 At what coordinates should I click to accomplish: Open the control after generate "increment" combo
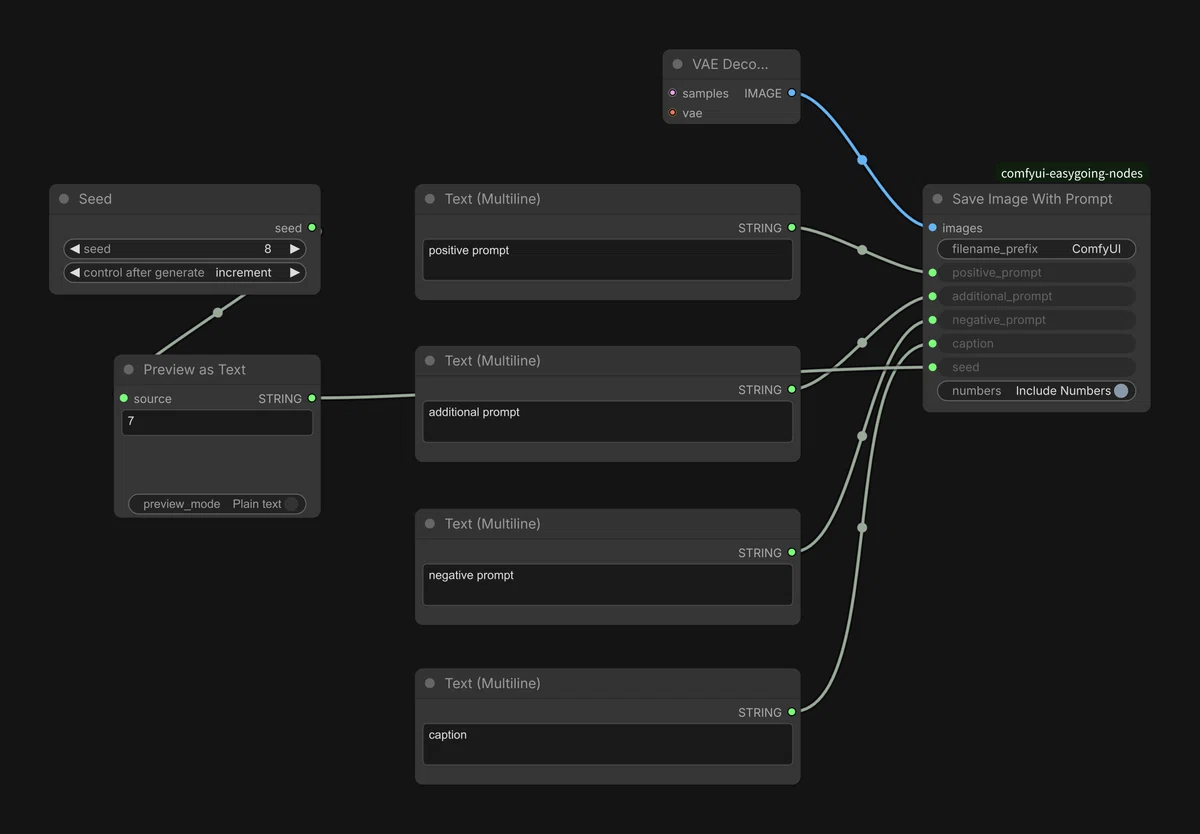[x=185, y=272]
